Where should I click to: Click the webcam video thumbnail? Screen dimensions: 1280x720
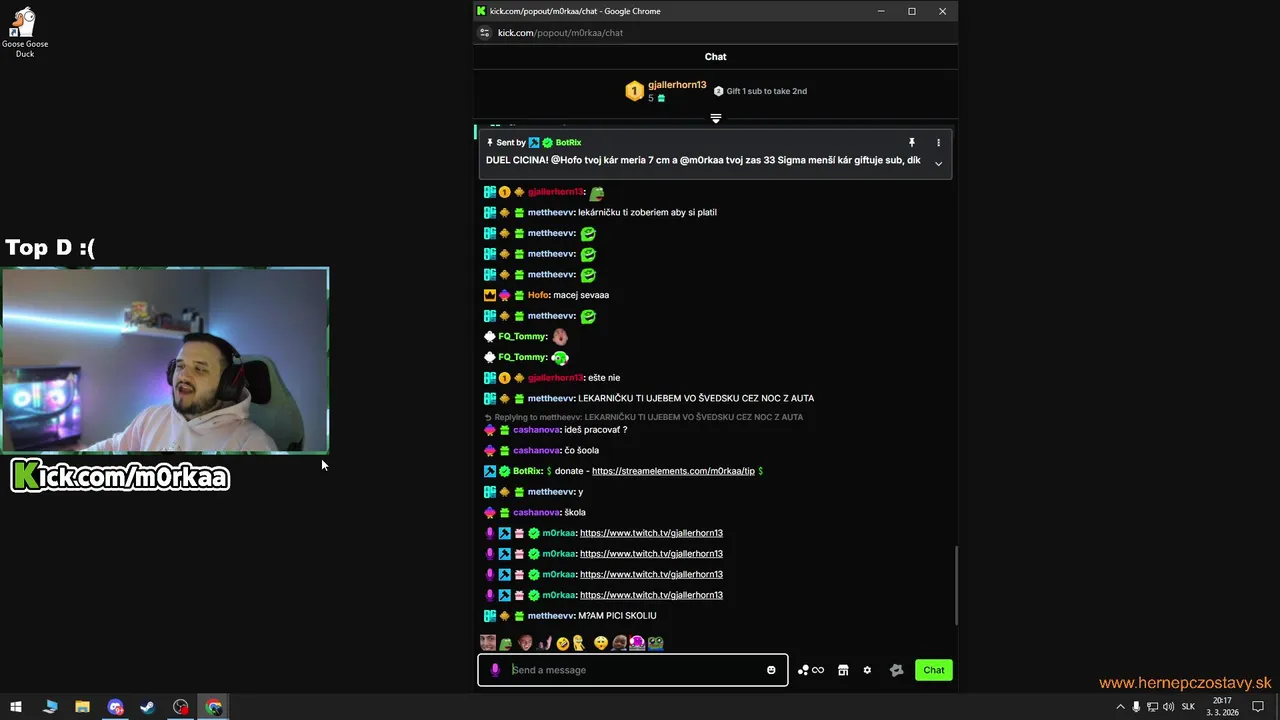coord(165,360)
